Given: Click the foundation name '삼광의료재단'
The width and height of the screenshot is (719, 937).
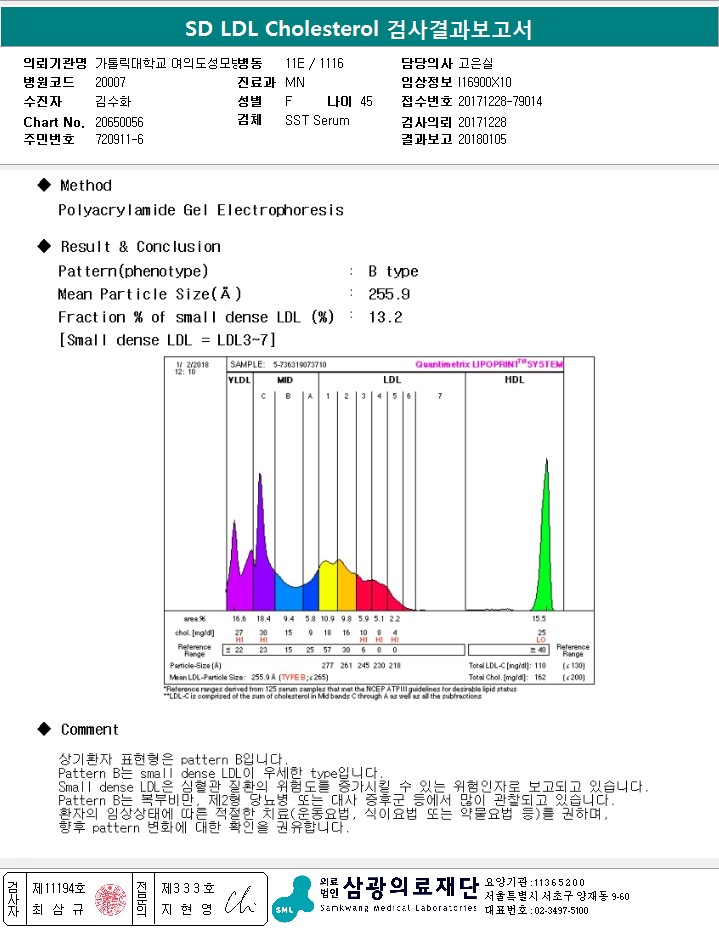Looking at the screenshot, I should pyautogui.click(x=411, y=887).
